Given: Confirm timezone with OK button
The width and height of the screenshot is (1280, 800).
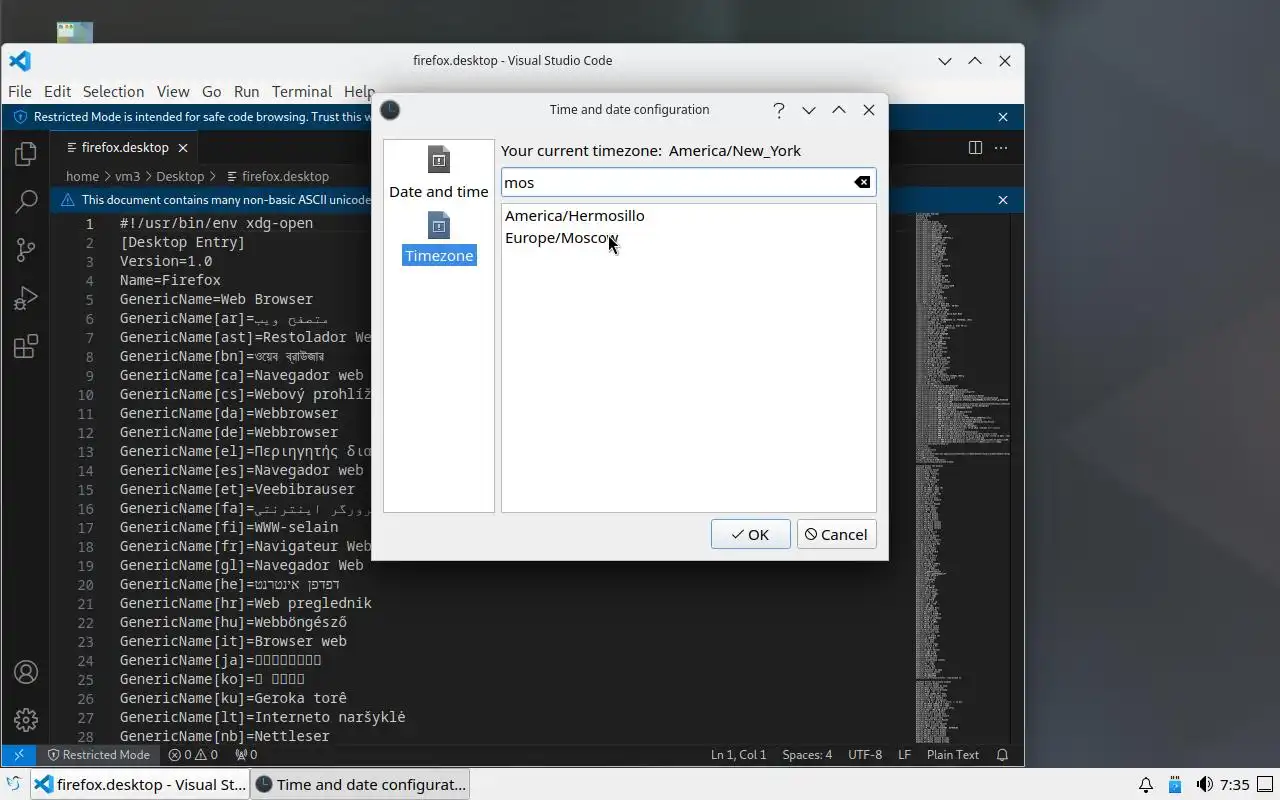Looking at the screenshot, I should tap(750, 534).
